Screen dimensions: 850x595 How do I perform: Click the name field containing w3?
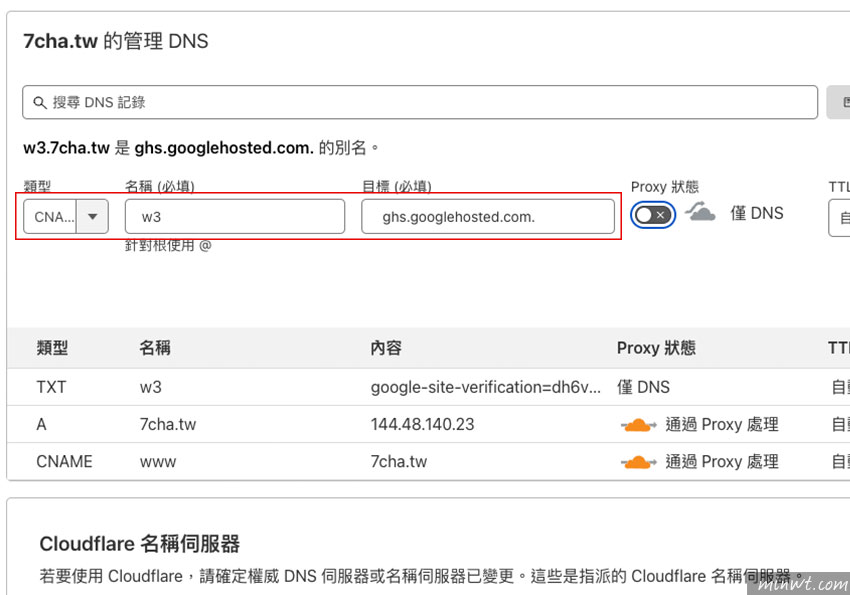(235, 217)
